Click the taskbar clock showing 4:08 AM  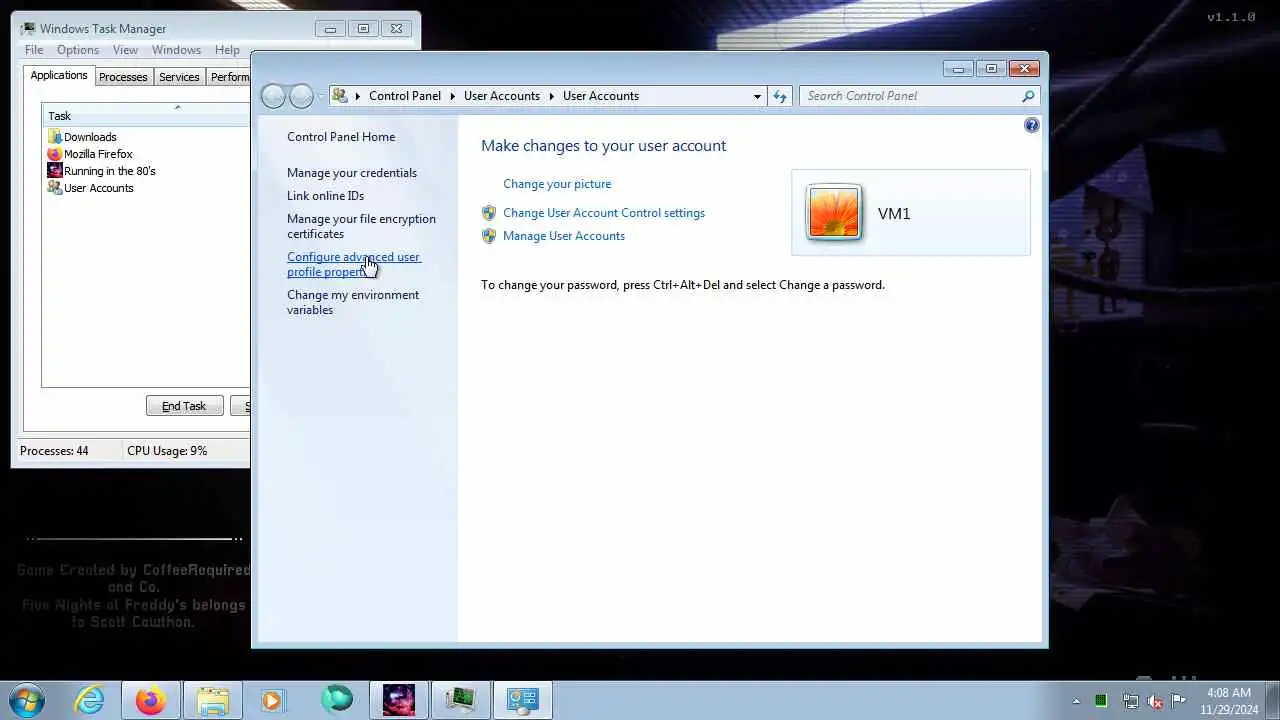point(1229,701)
